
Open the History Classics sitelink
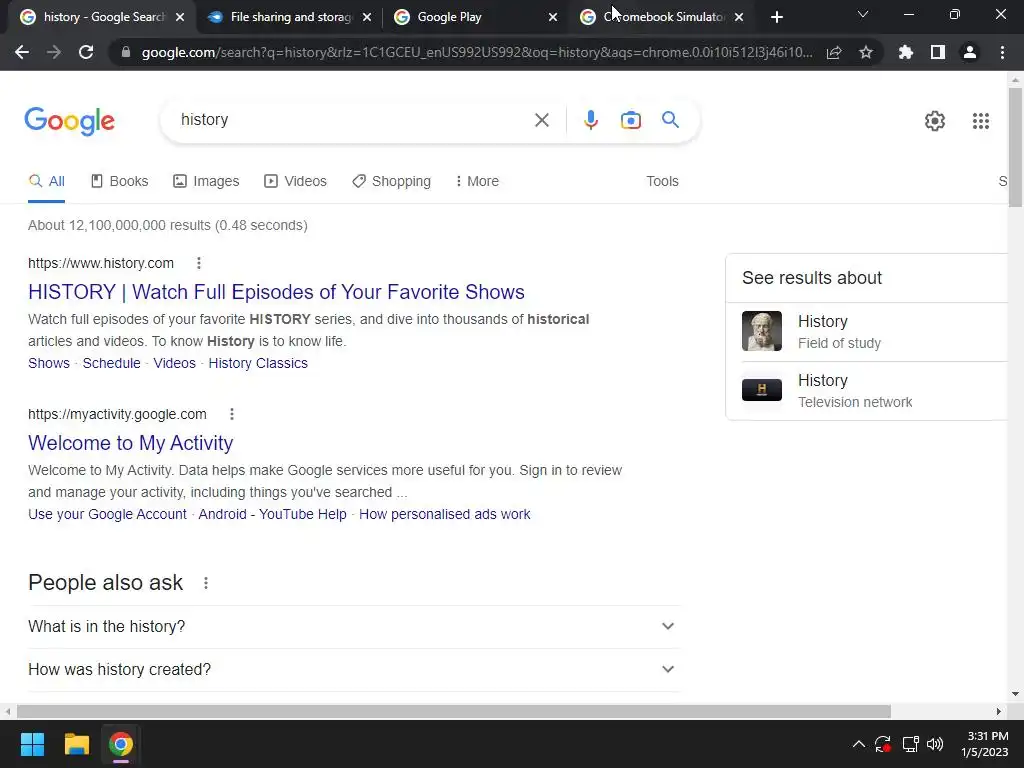pyautogui.click(x=258, y=363)
